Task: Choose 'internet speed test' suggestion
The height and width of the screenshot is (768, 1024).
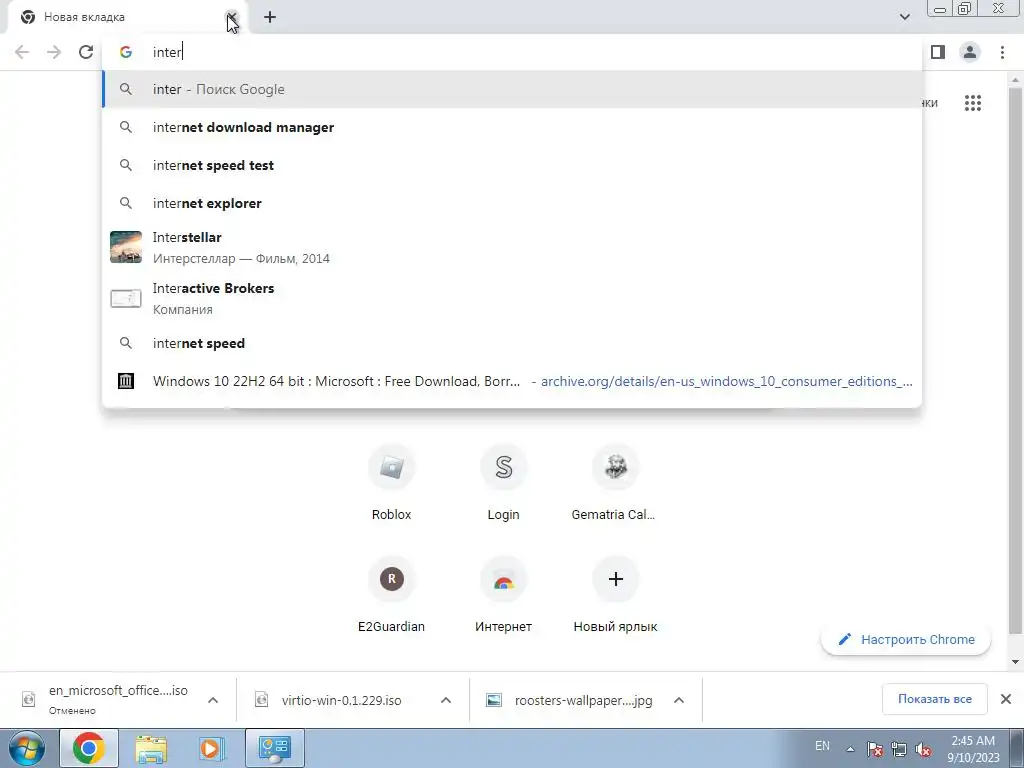Action: pyautogui.click(x=513, y=165)
